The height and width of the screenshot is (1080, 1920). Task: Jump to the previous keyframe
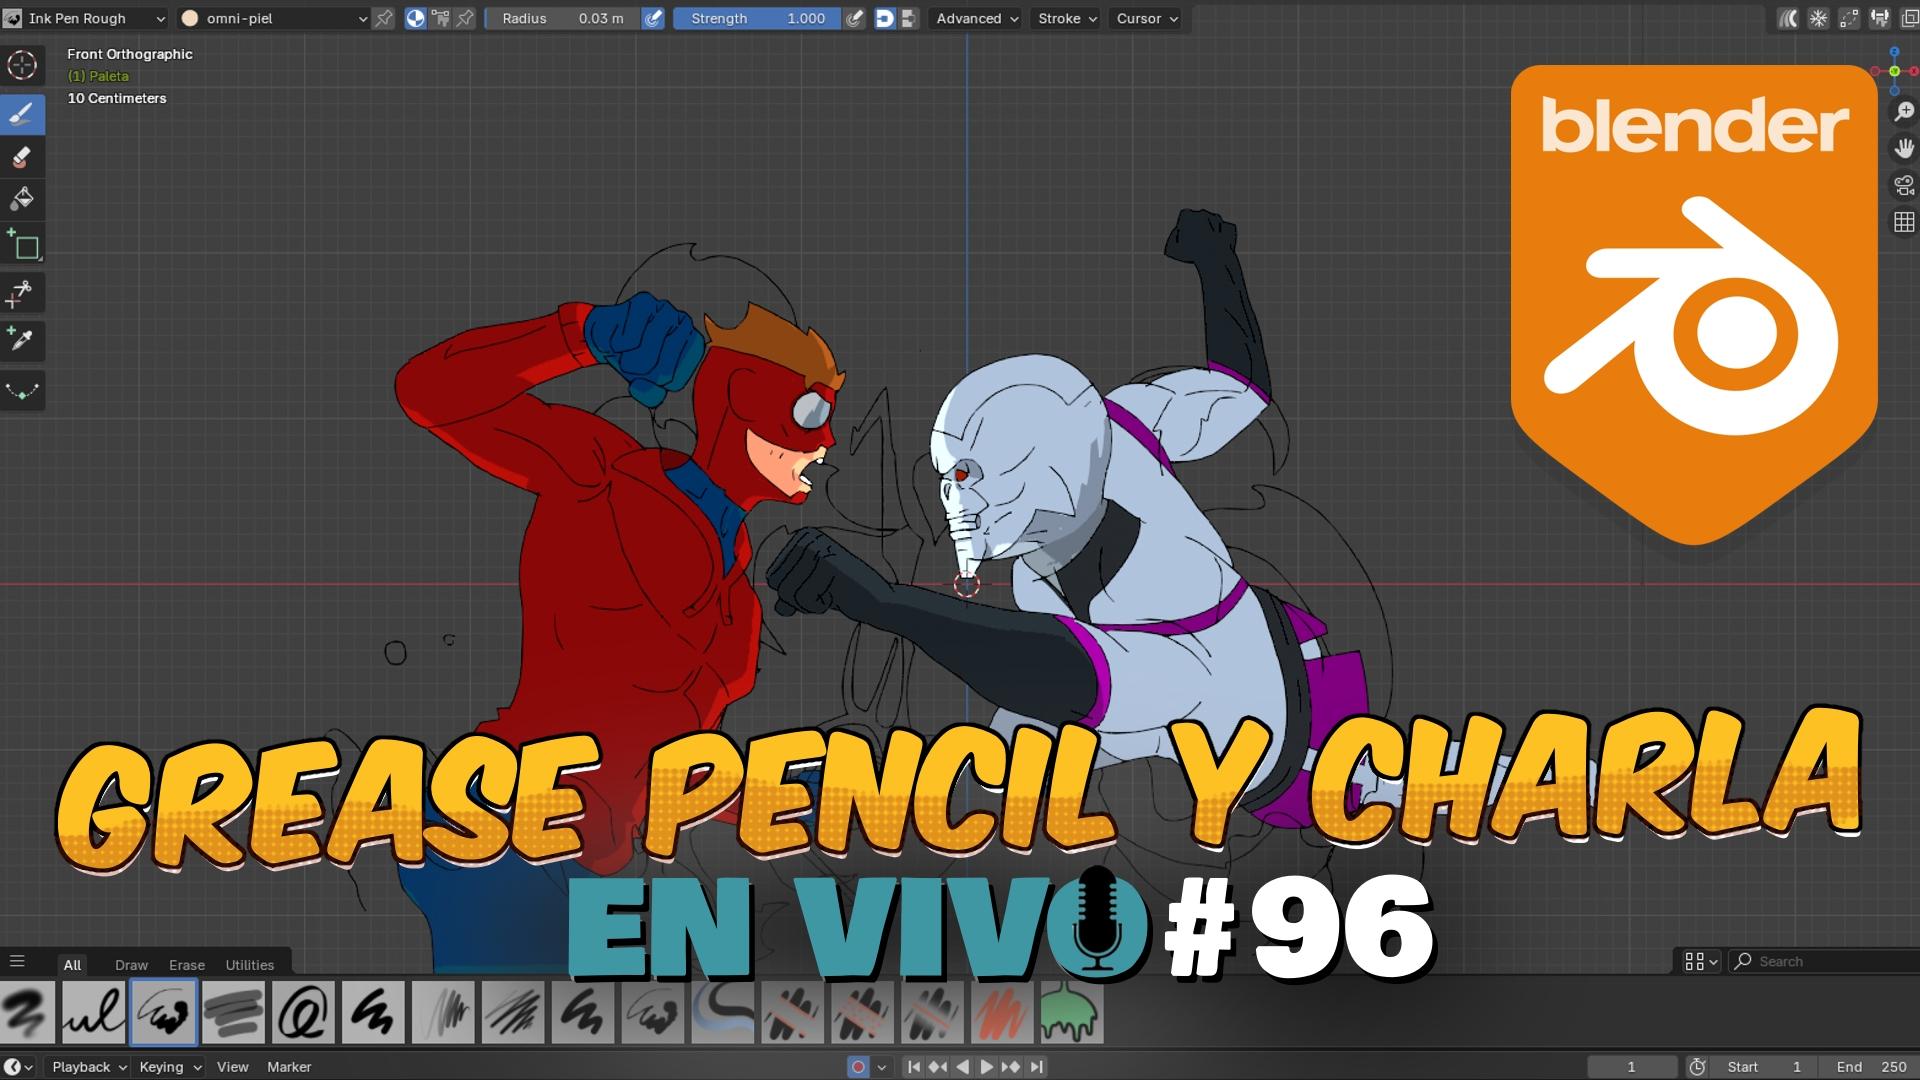pos(938,1067)
